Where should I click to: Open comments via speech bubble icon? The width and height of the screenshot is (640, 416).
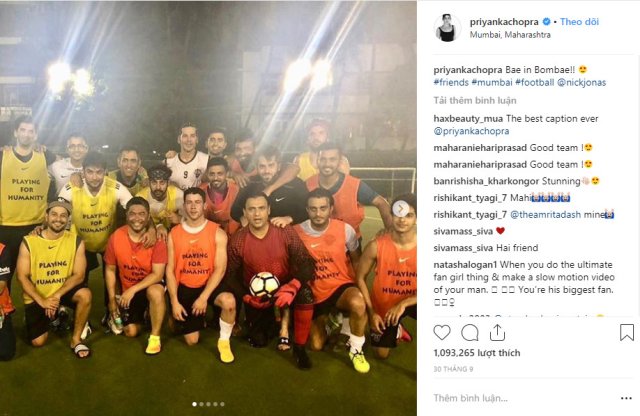[x=470, y=333]
